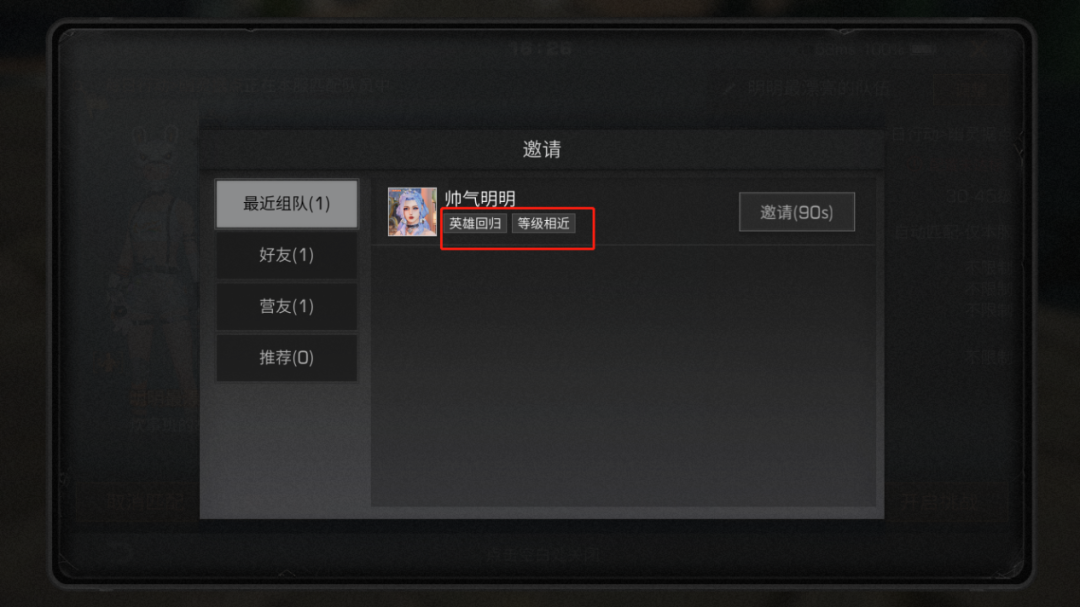Switch to the 推荐(0) tab

click(287, 358)
